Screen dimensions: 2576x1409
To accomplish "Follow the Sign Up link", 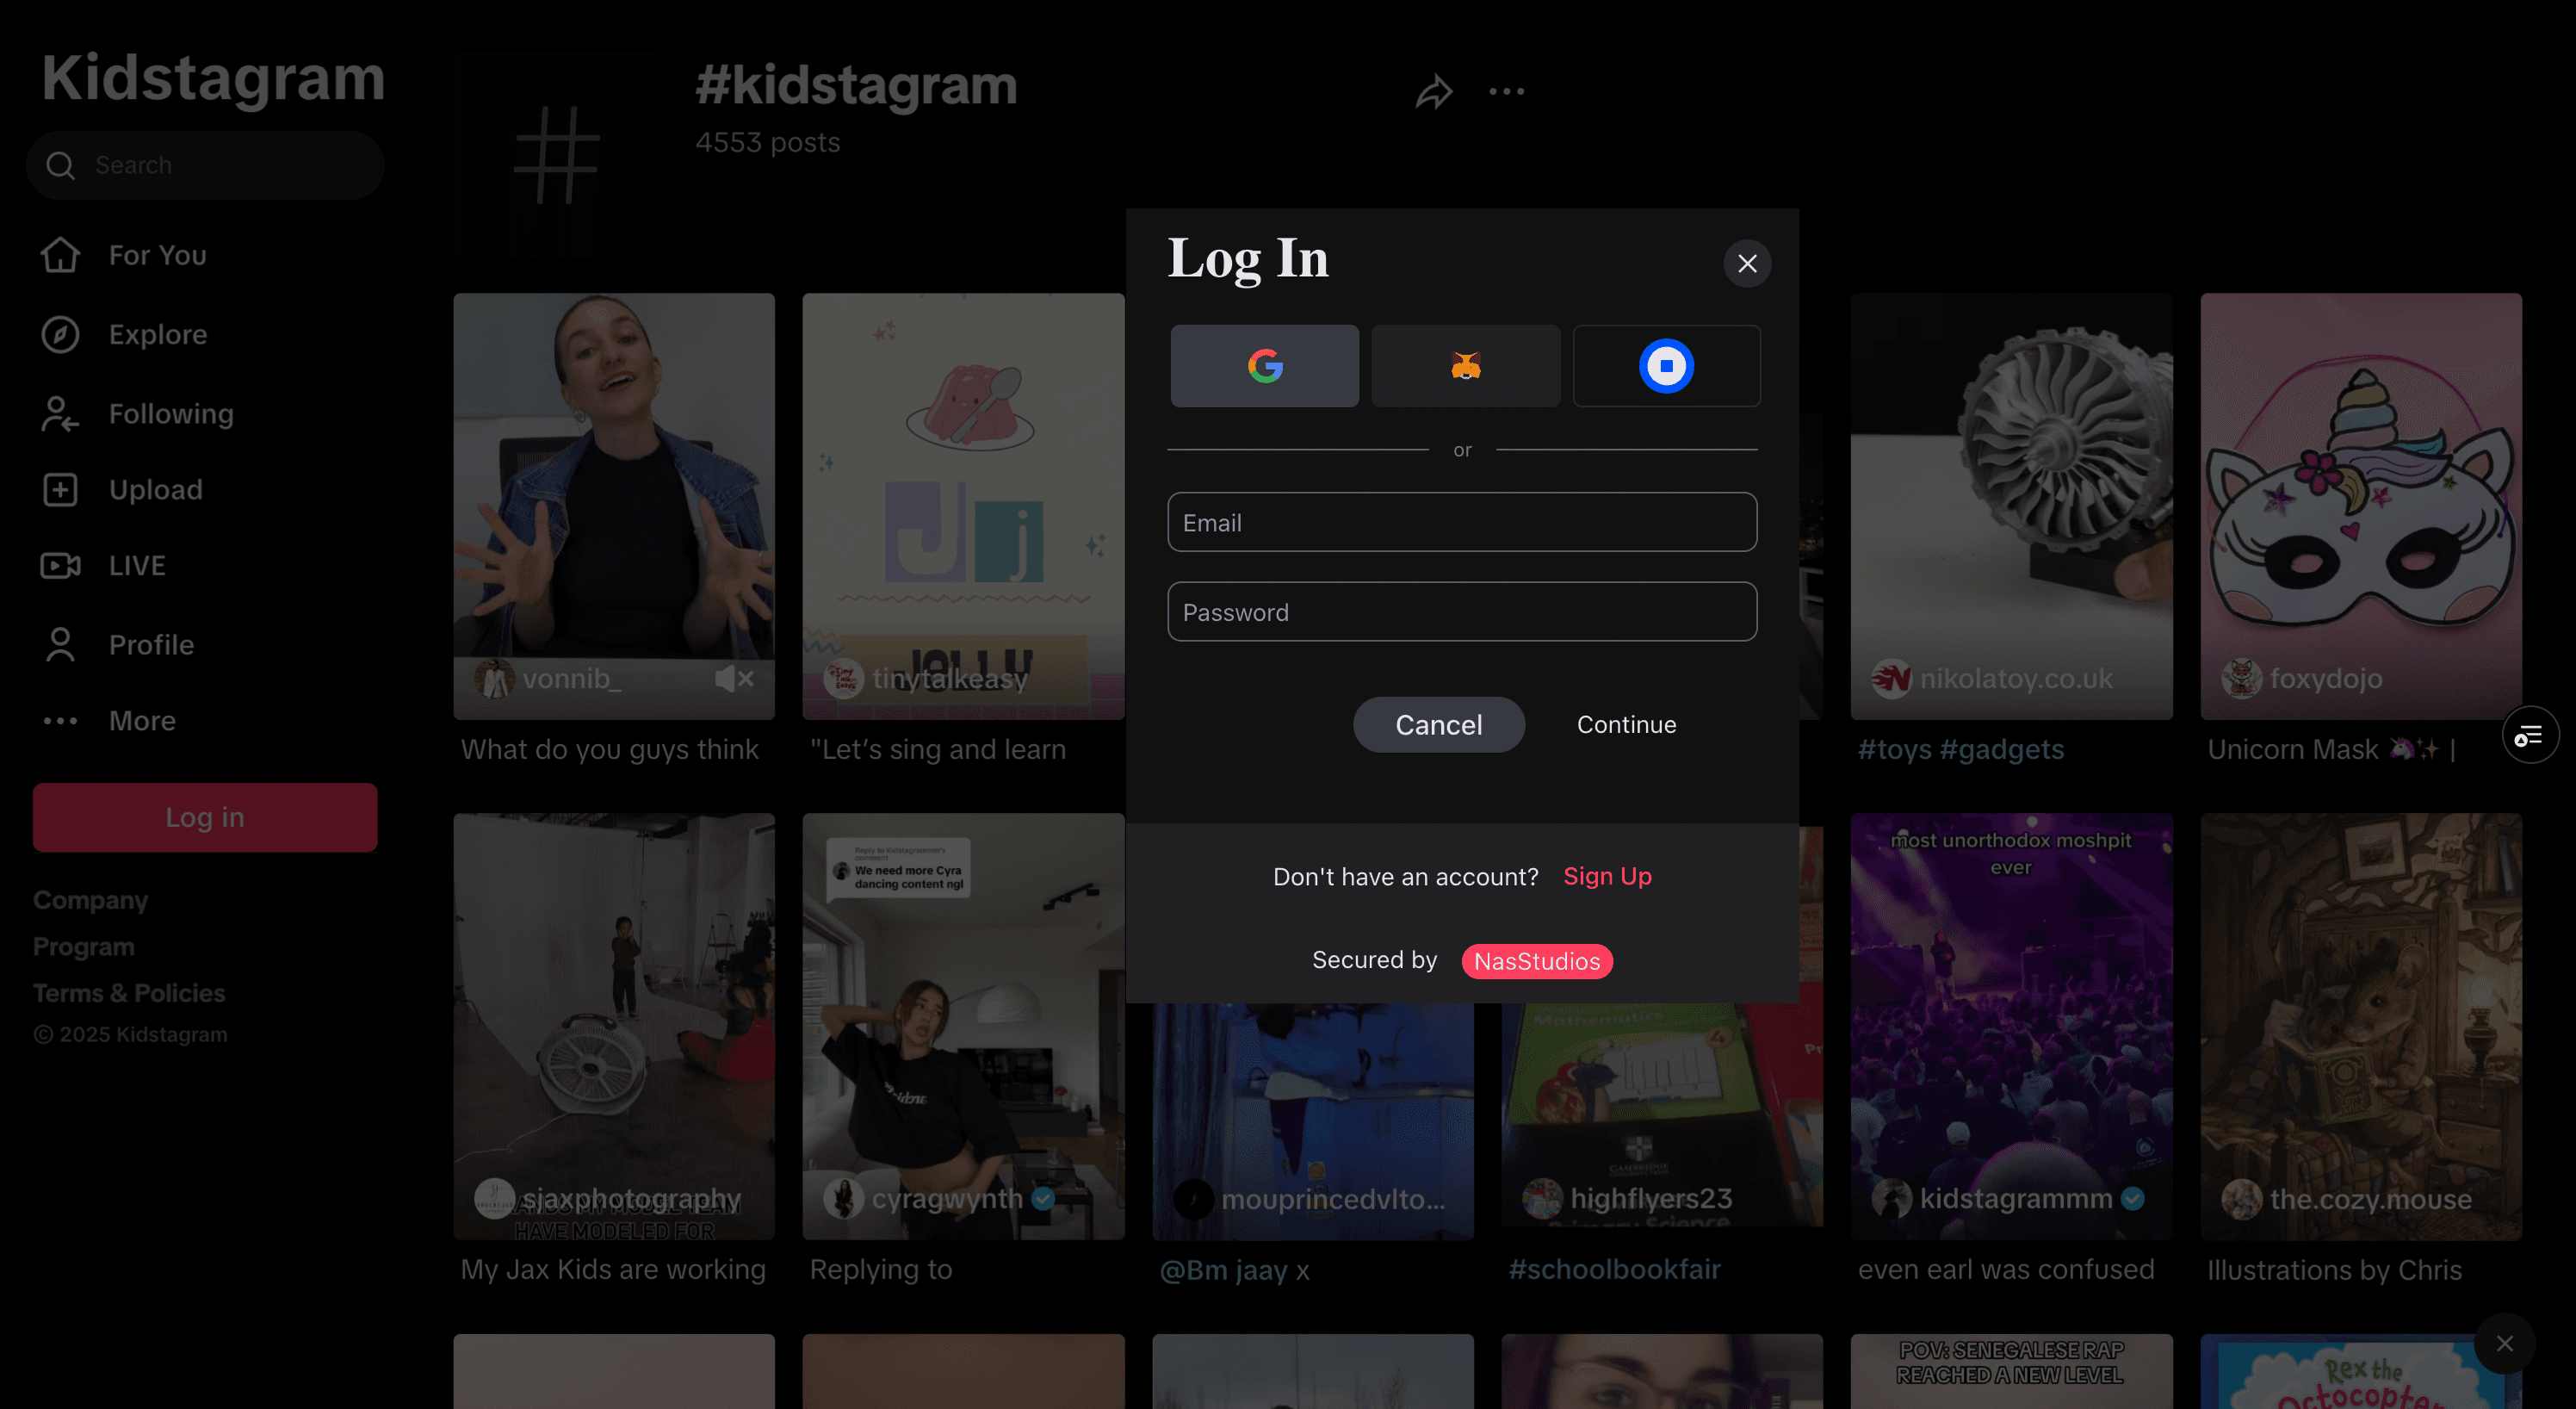I will pos(1607,876).
